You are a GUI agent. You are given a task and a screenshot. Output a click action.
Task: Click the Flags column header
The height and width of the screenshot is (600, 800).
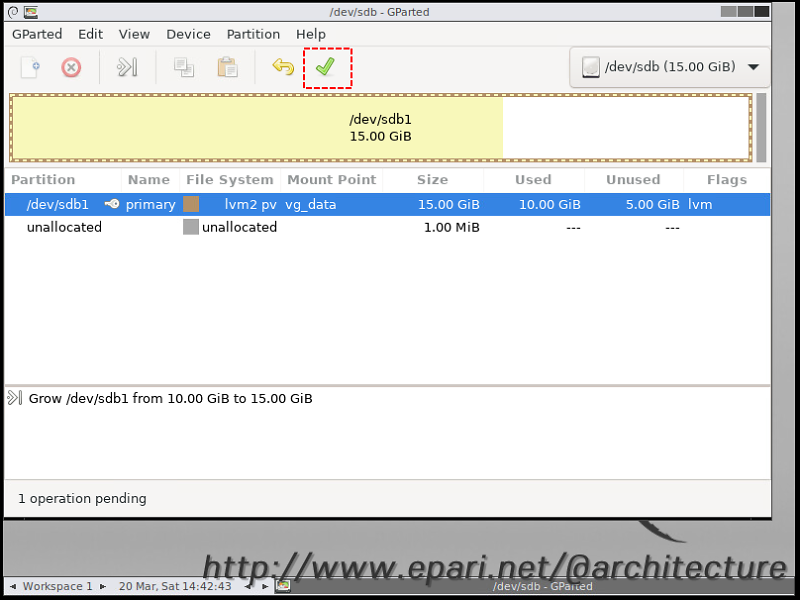tap(727, 180)
